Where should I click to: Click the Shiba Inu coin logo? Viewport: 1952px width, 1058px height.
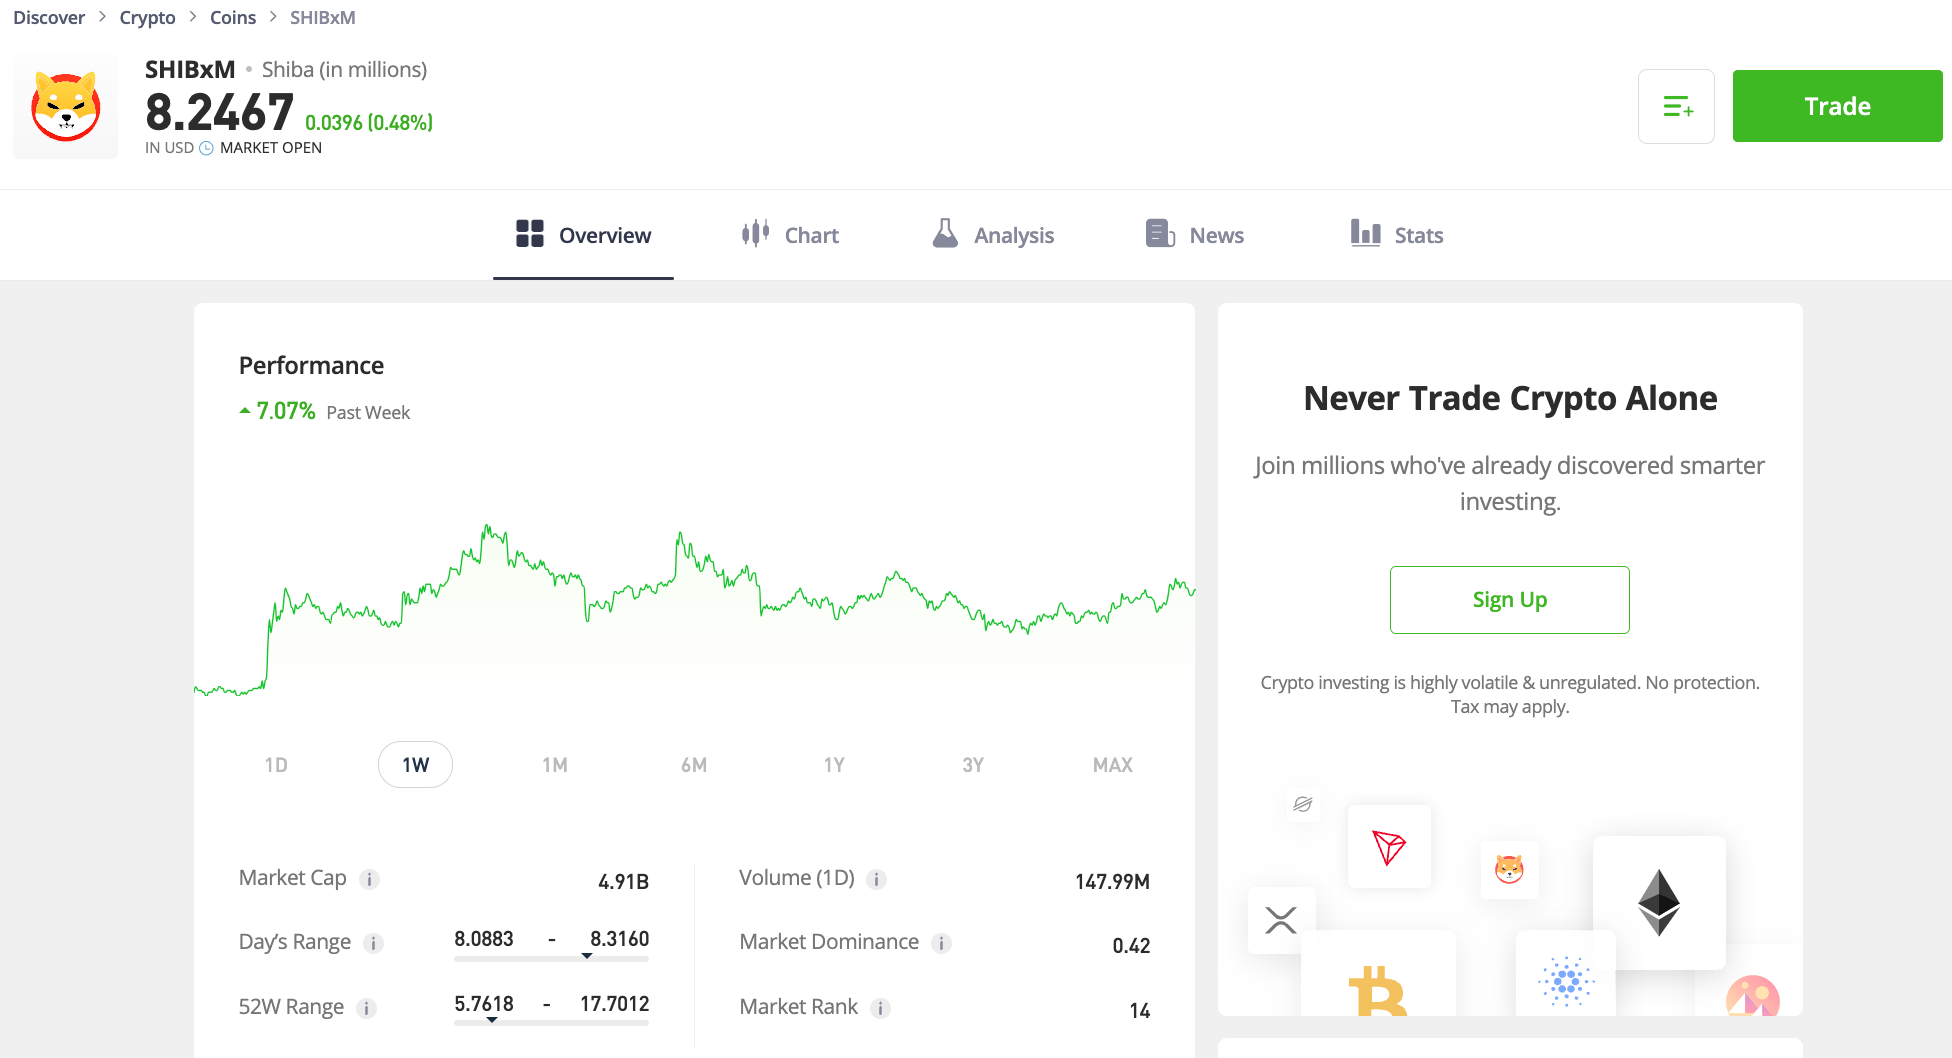65,107
